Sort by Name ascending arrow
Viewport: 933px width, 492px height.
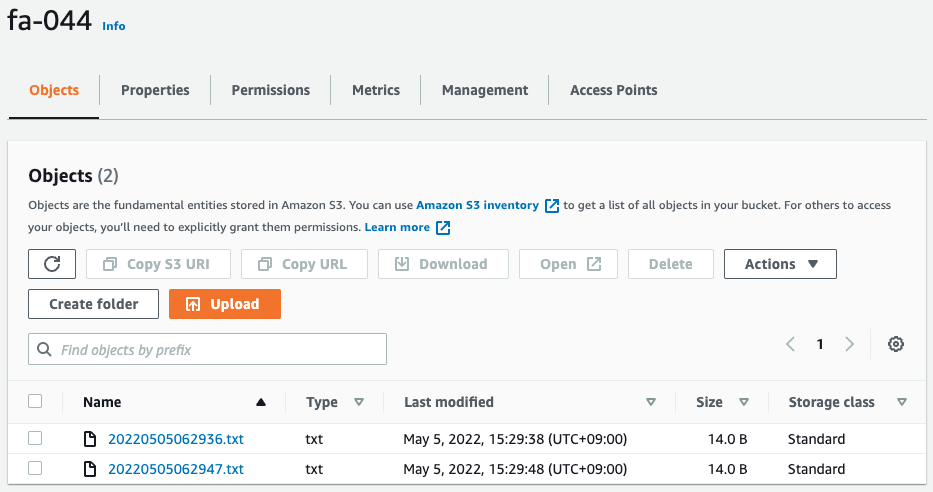pyautogui.click(x=261, y=402)
